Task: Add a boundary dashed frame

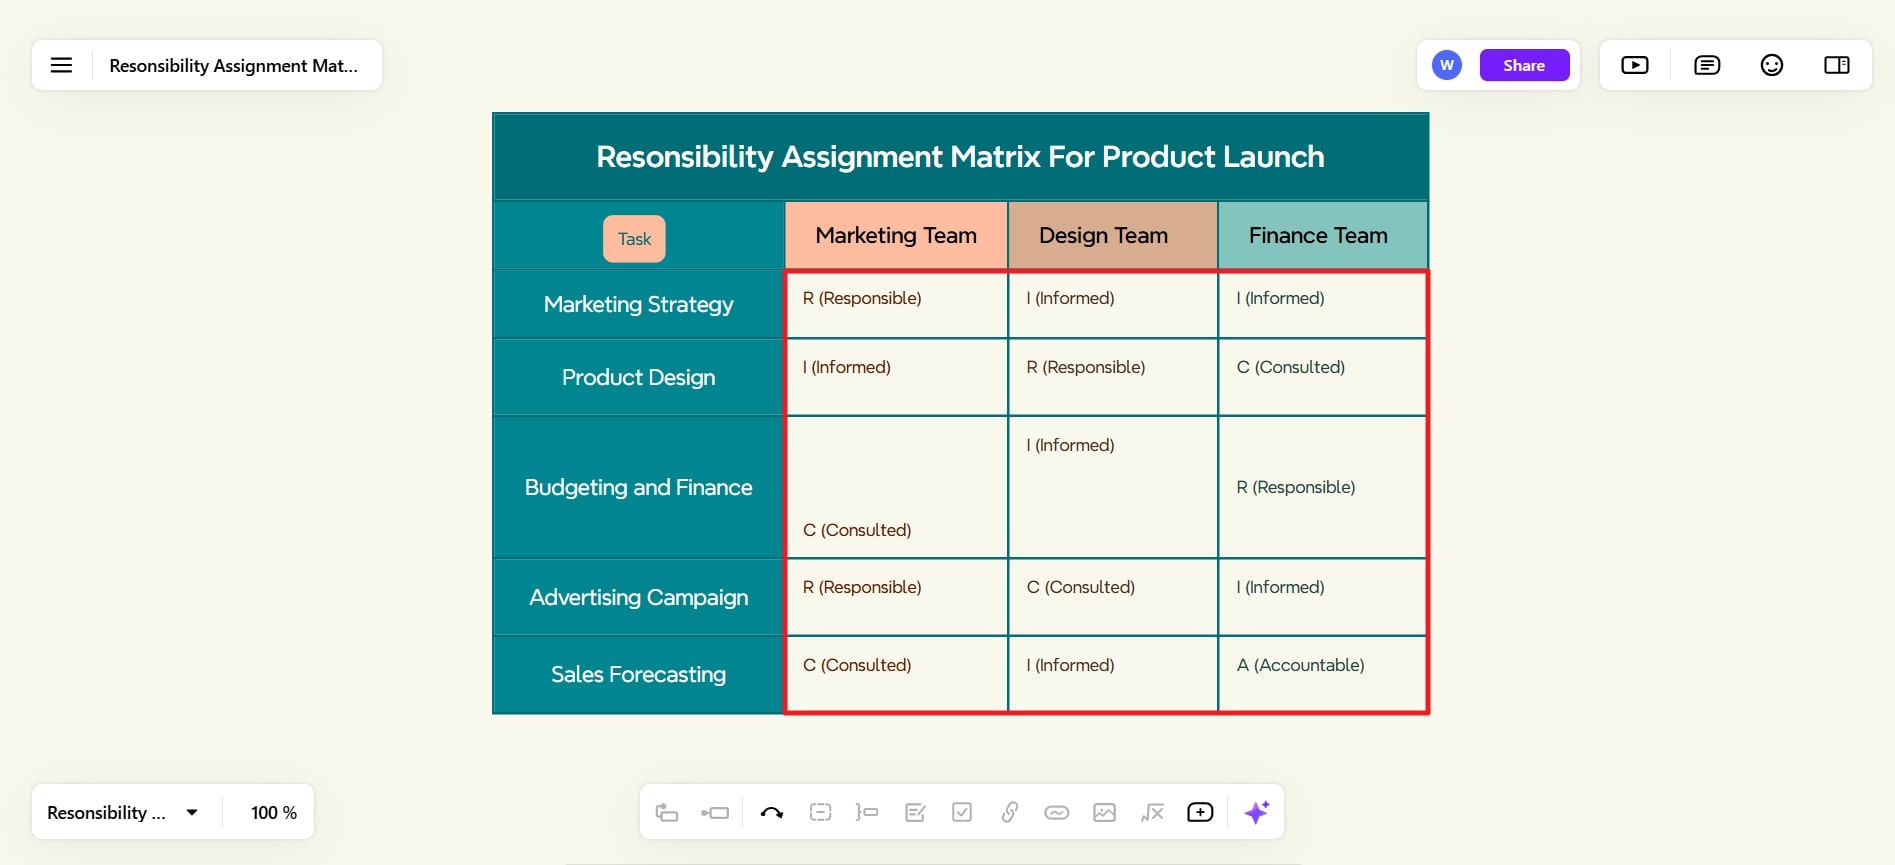Action: (x=820, y=812)
